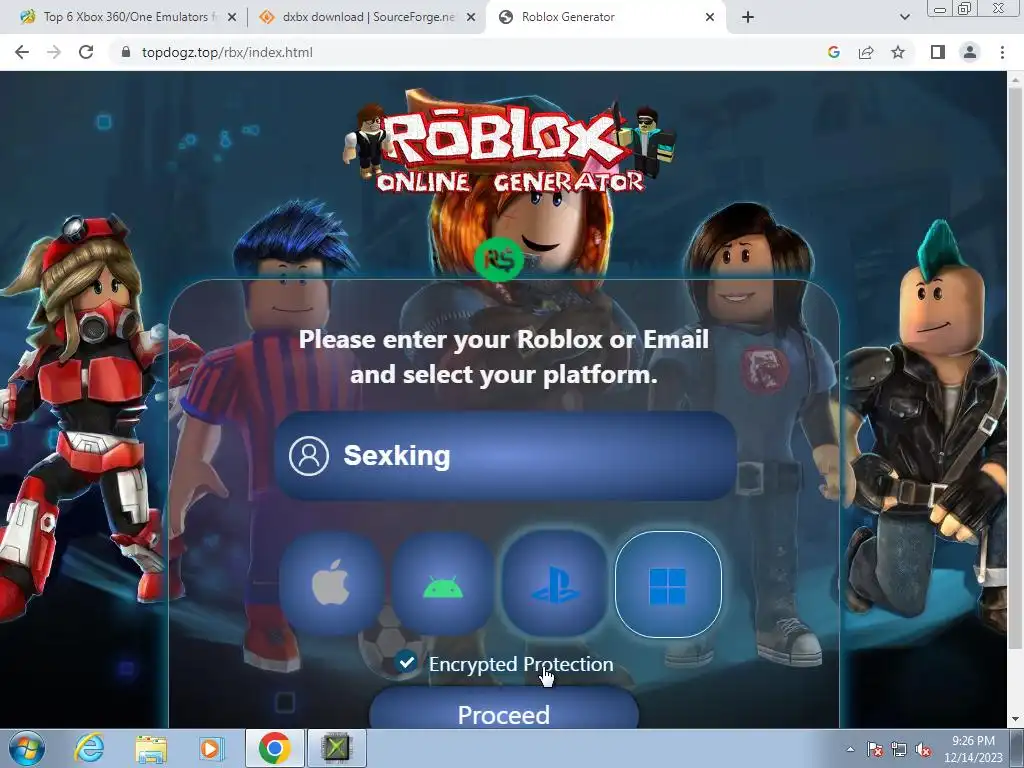1024x768 pixels.
Task: Select the Windows platform icon
Action: point(668,584)
